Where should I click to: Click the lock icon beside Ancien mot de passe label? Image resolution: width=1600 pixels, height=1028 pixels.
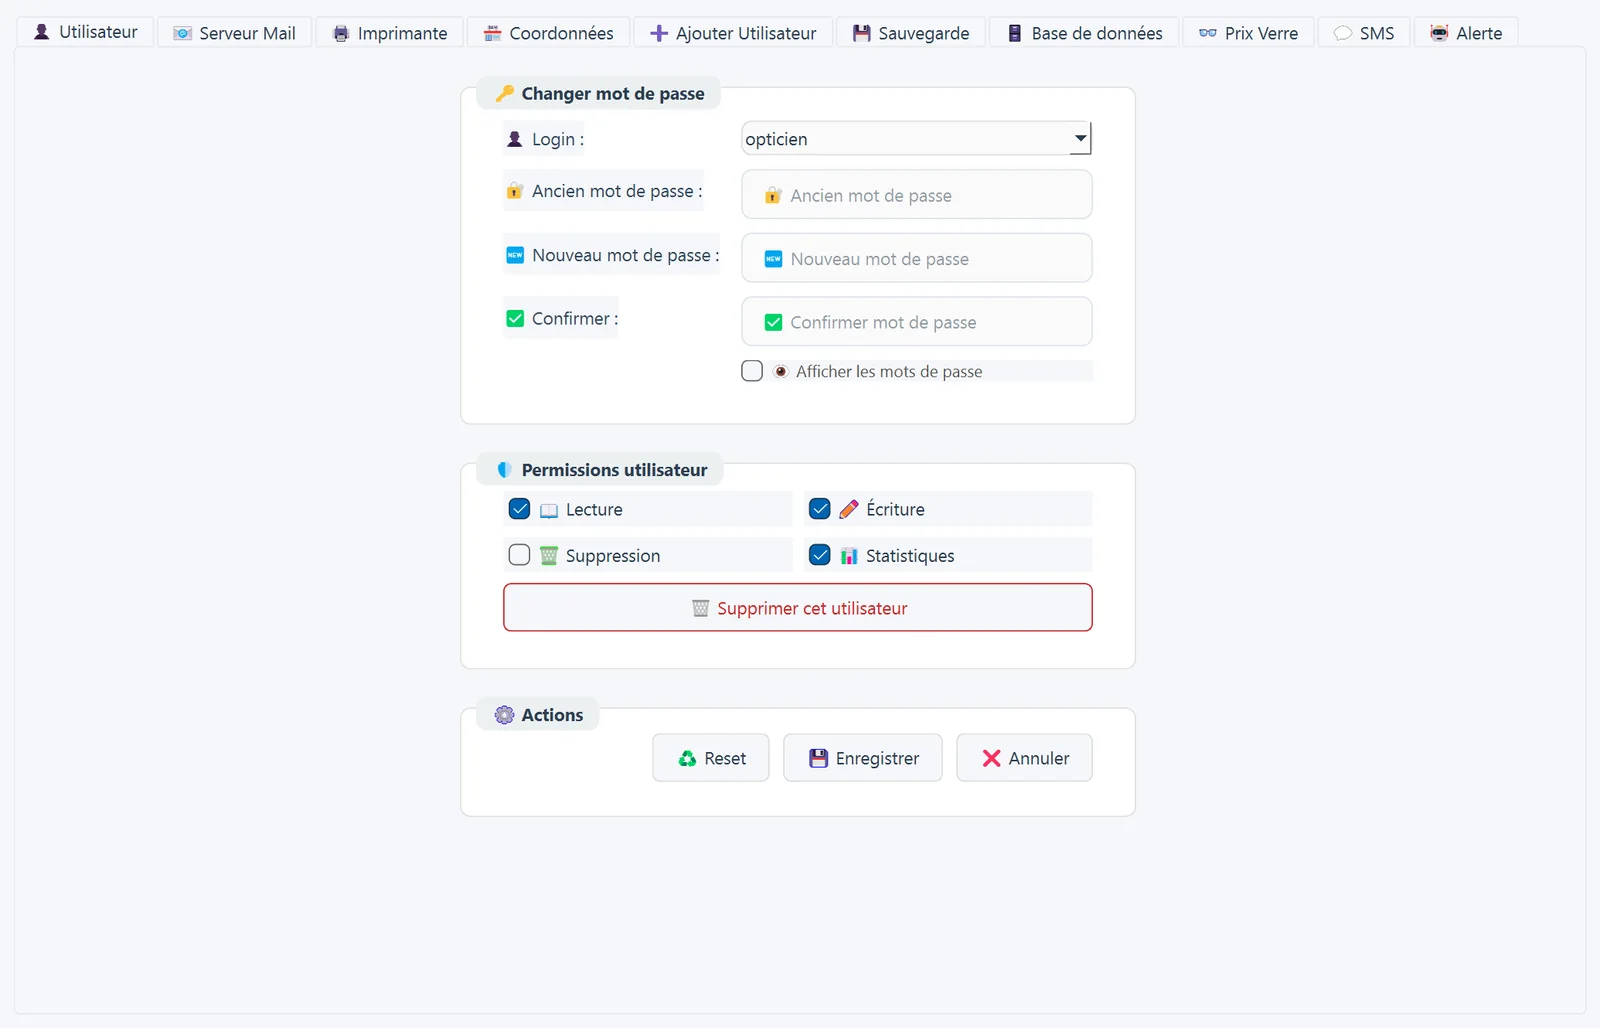click(514, 191)
